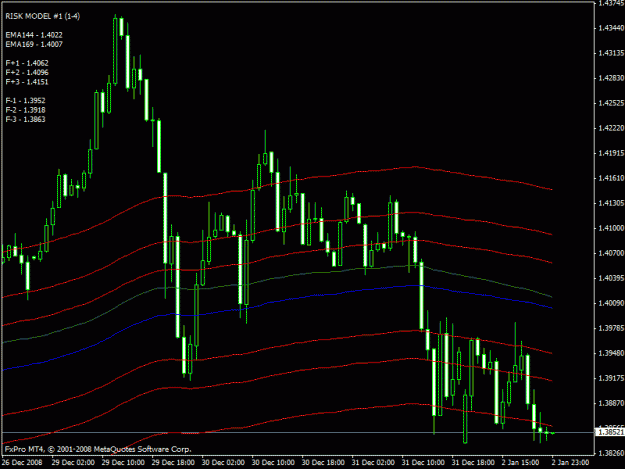
Task: Click the '29 Dec 02:00' time axis label
Action: point(73,463)
